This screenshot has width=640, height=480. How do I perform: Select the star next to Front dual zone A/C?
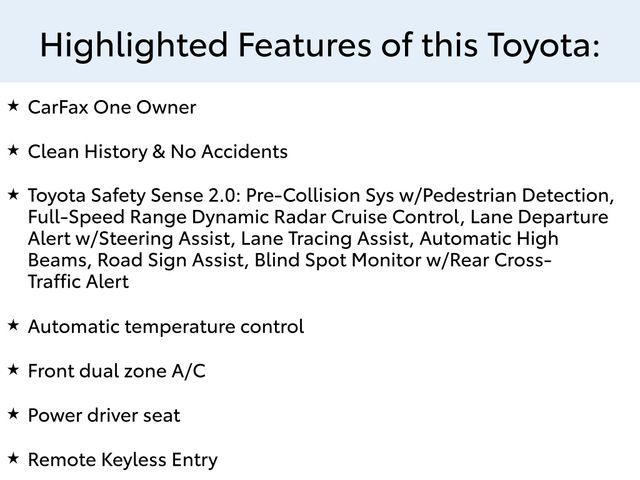(x=12, y=369)
